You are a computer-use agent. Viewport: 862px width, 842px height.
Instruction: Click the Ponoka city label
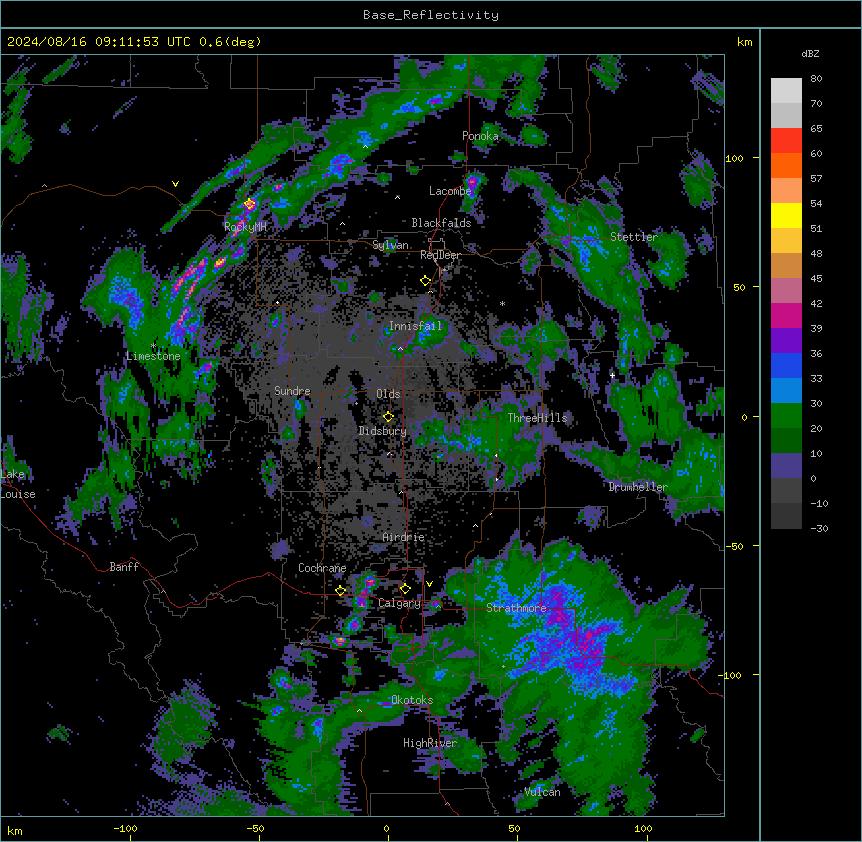click(x=480, y=136)
